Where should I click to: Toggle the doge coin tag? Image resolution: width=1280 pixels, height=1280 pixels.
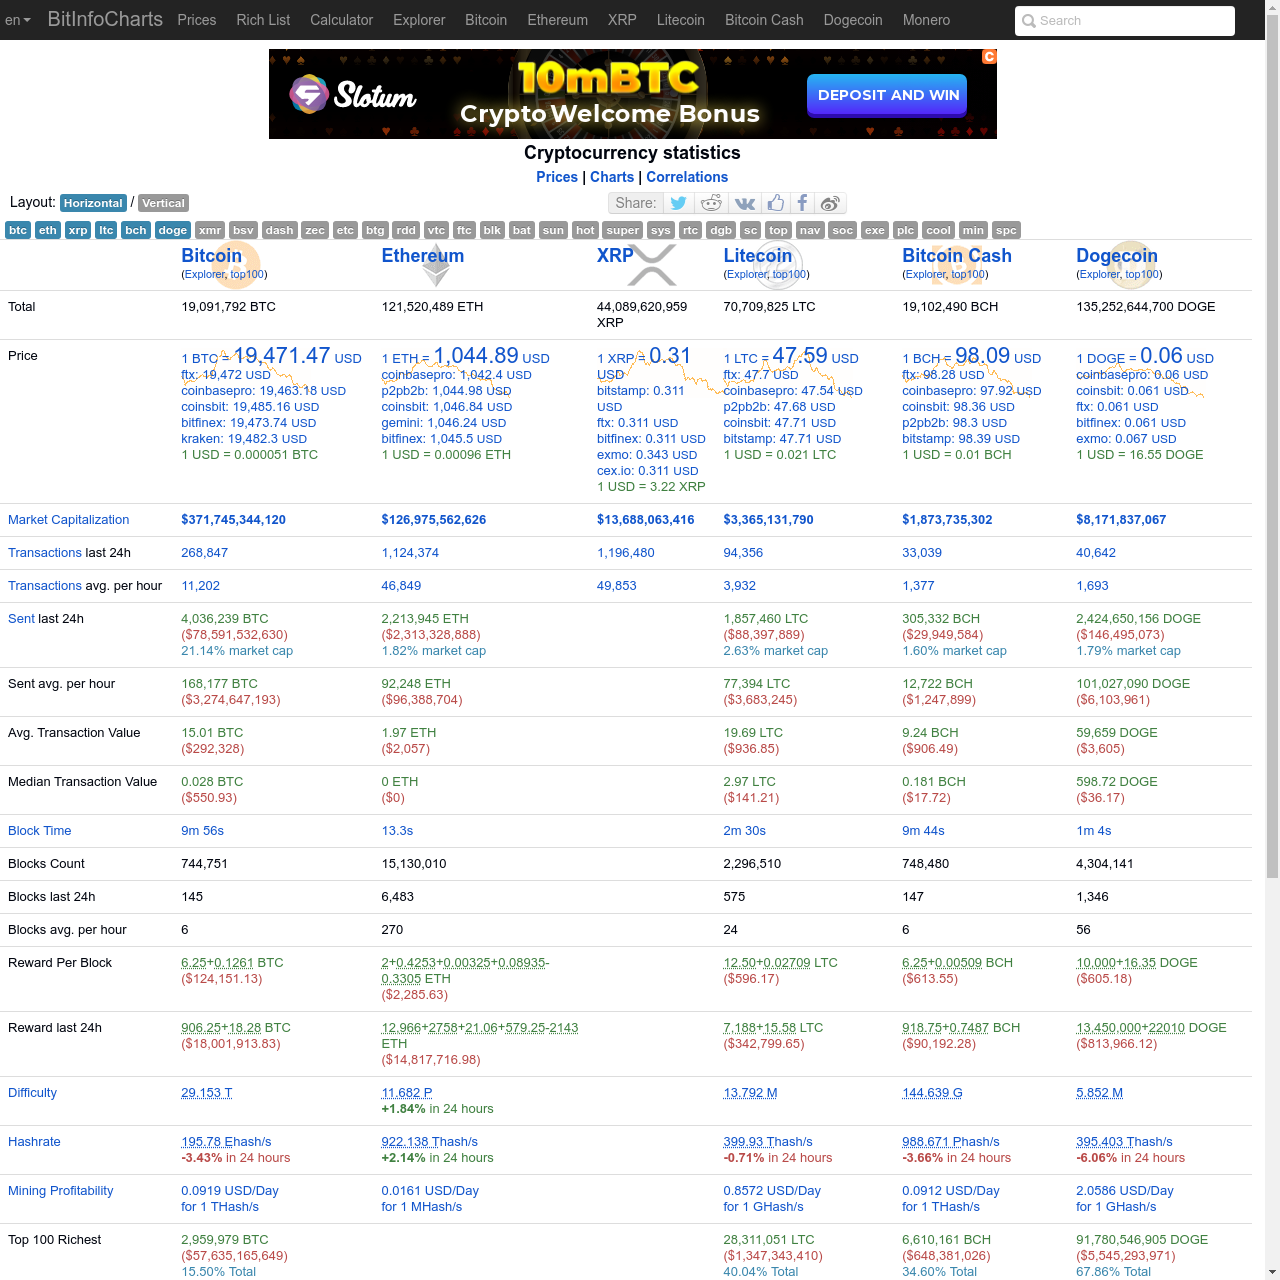point(173,230)
